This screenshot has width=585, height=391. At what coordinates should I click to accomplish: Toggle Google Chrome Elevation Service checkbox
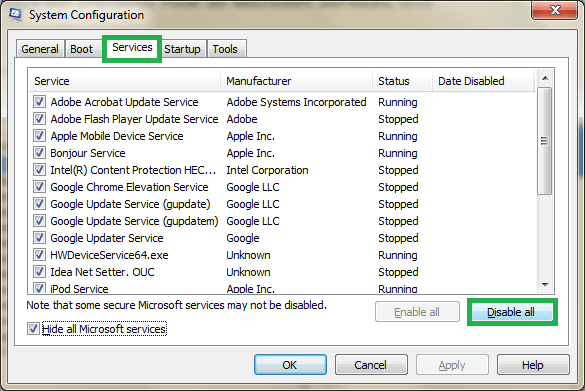[39, 187]
